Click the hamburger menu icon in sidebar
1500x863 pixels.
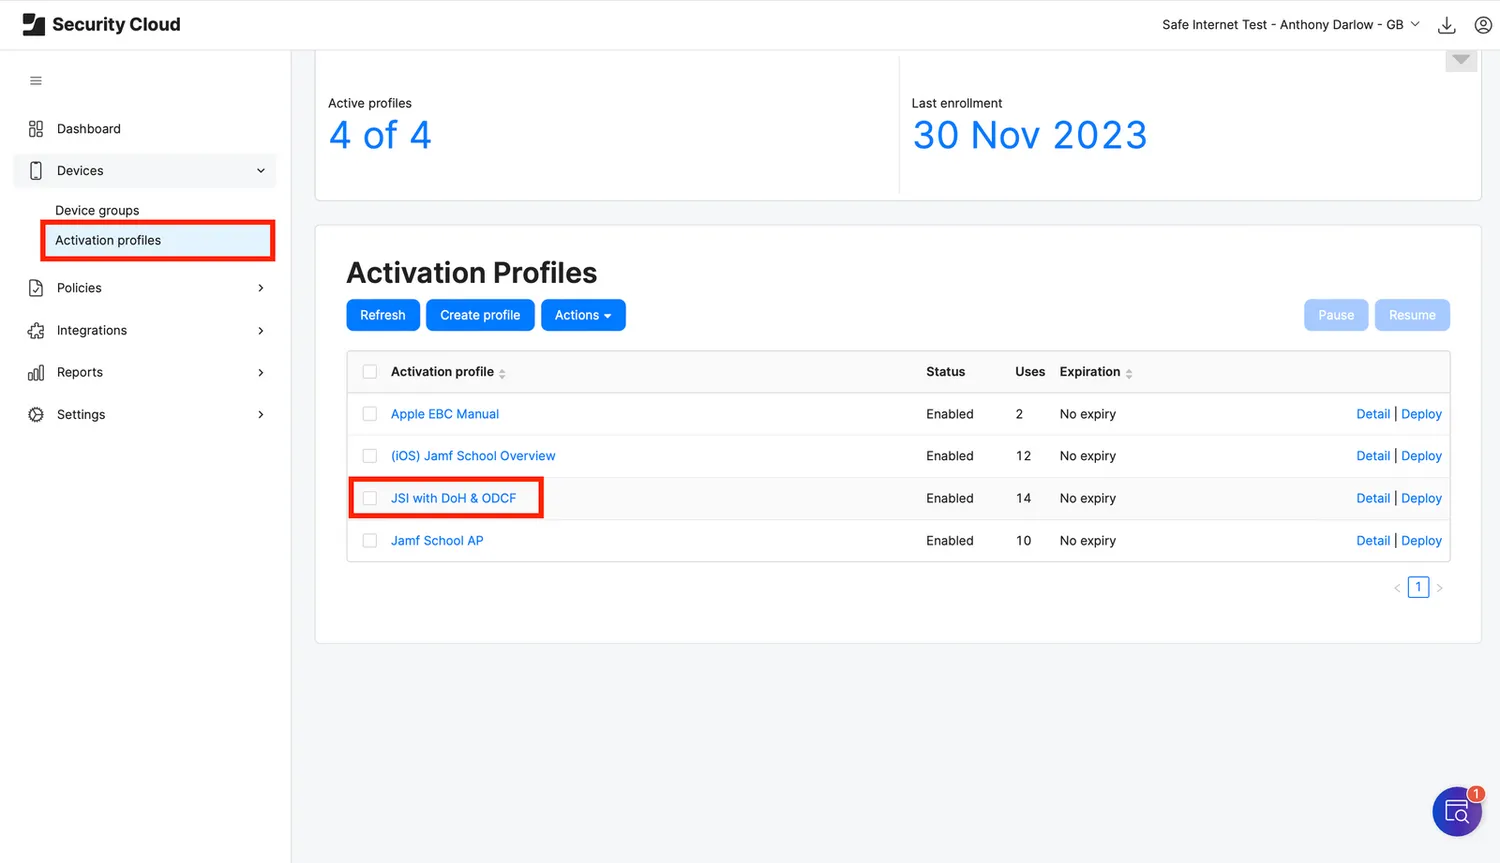36,81
